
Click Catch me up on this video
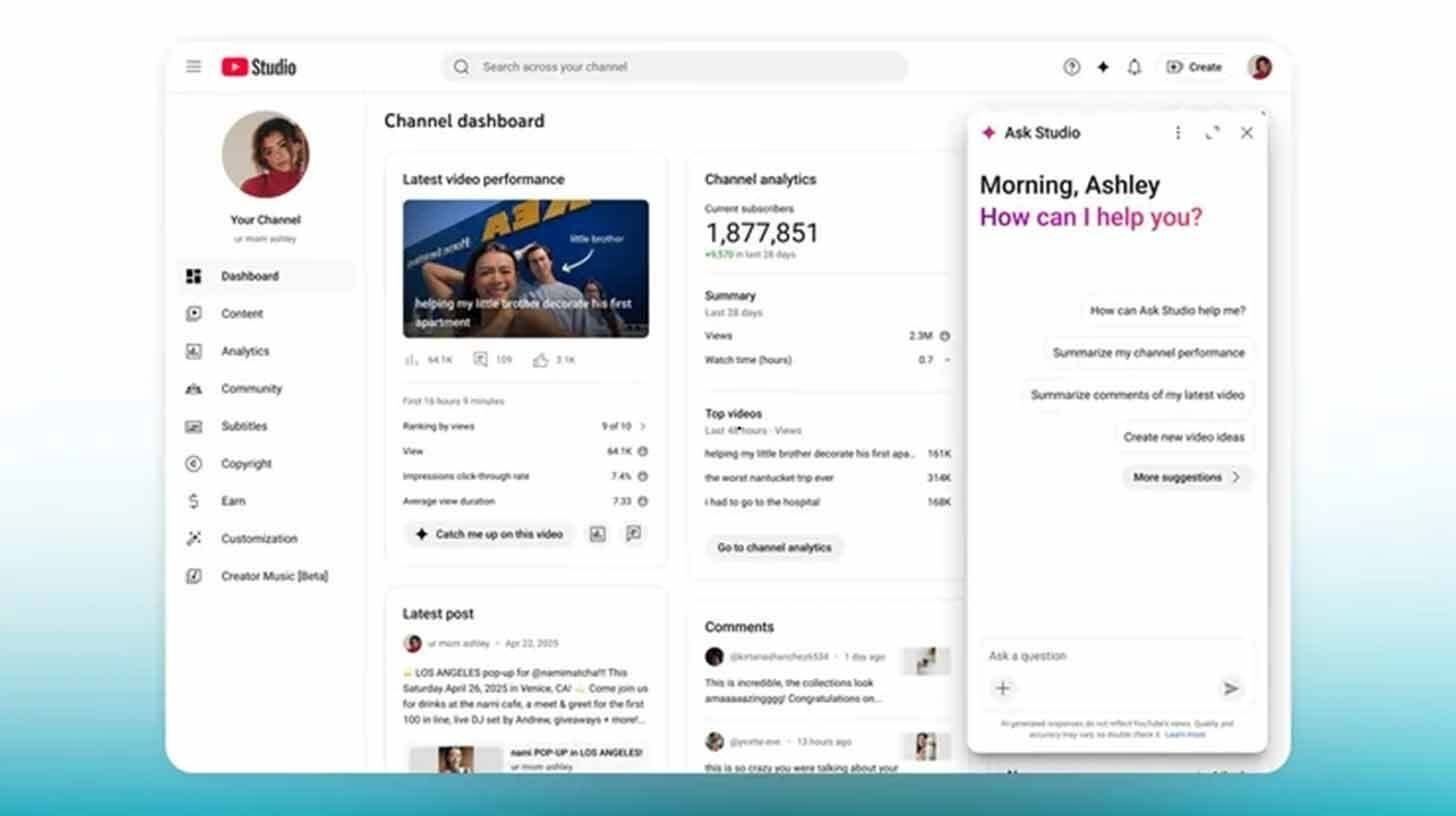tap(488, 534)
